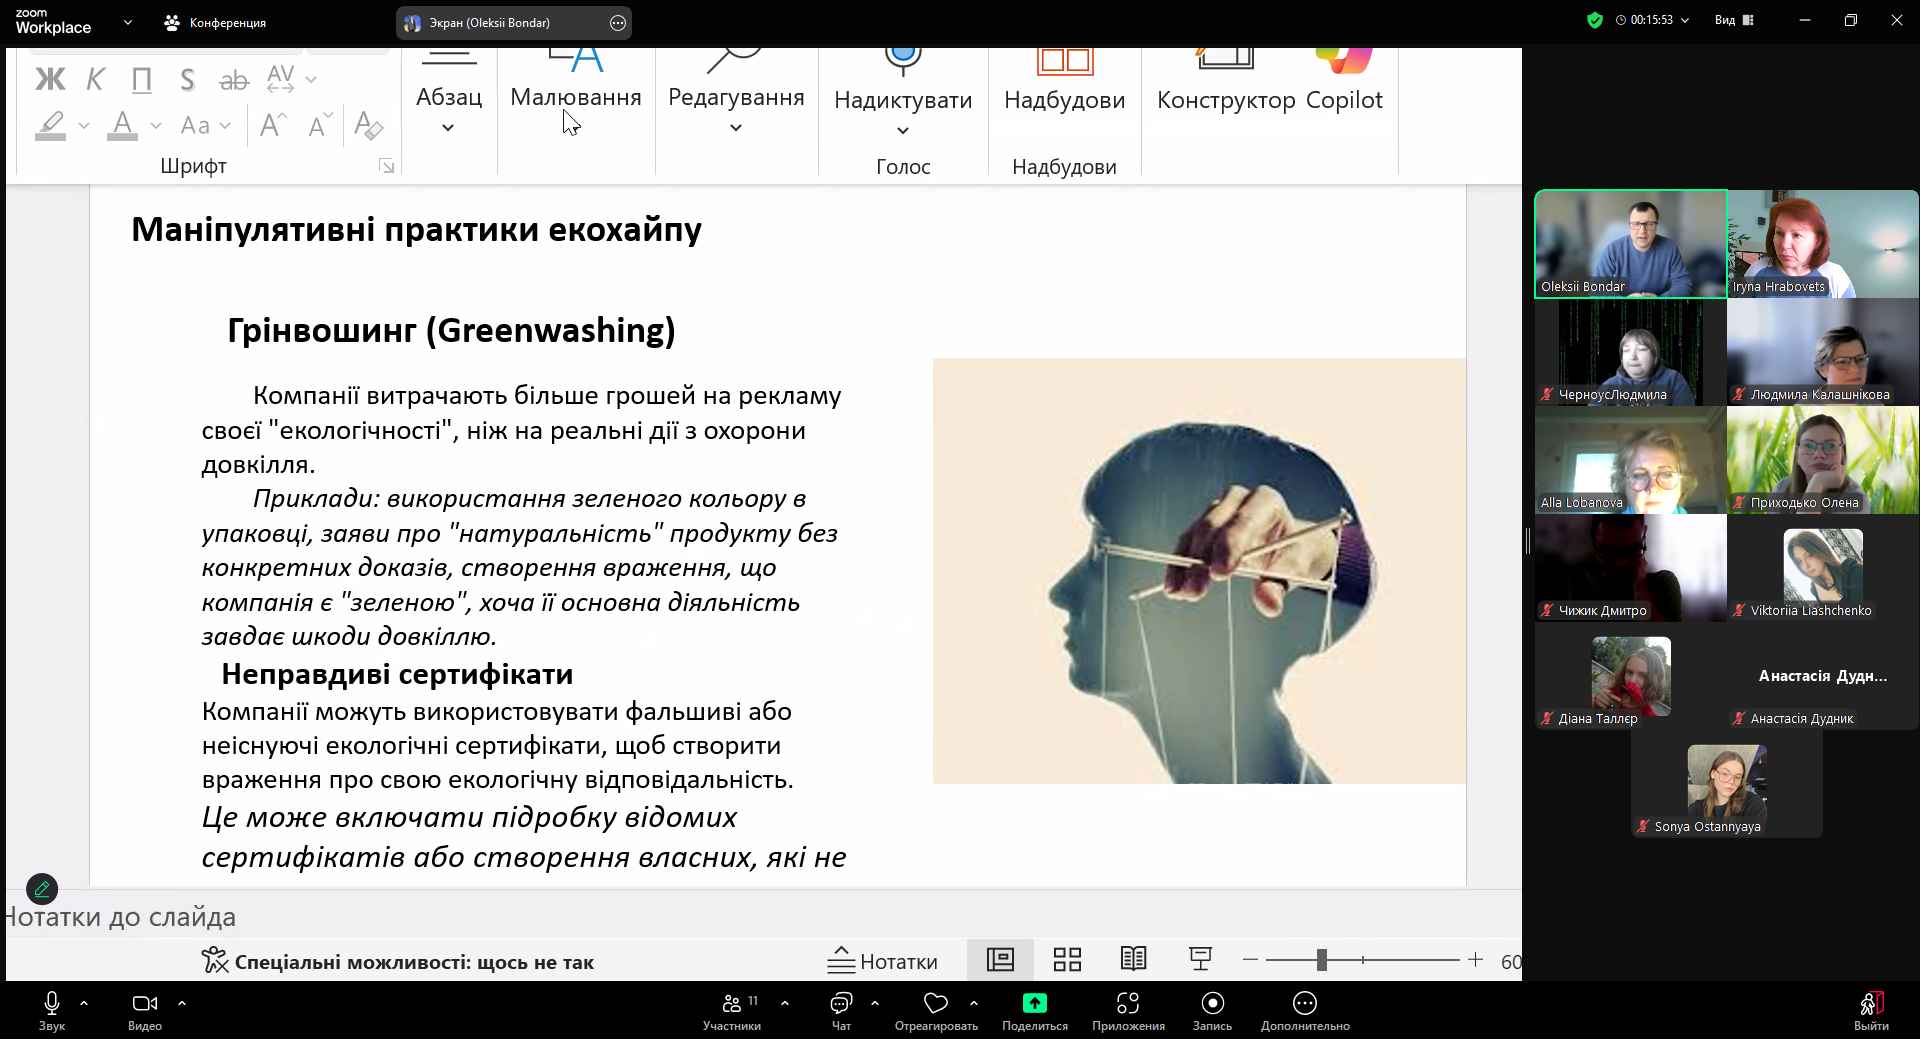Toggle camera with the Видео button
This screenshot has height=1040, width=1920.
tap(145, 1009)
